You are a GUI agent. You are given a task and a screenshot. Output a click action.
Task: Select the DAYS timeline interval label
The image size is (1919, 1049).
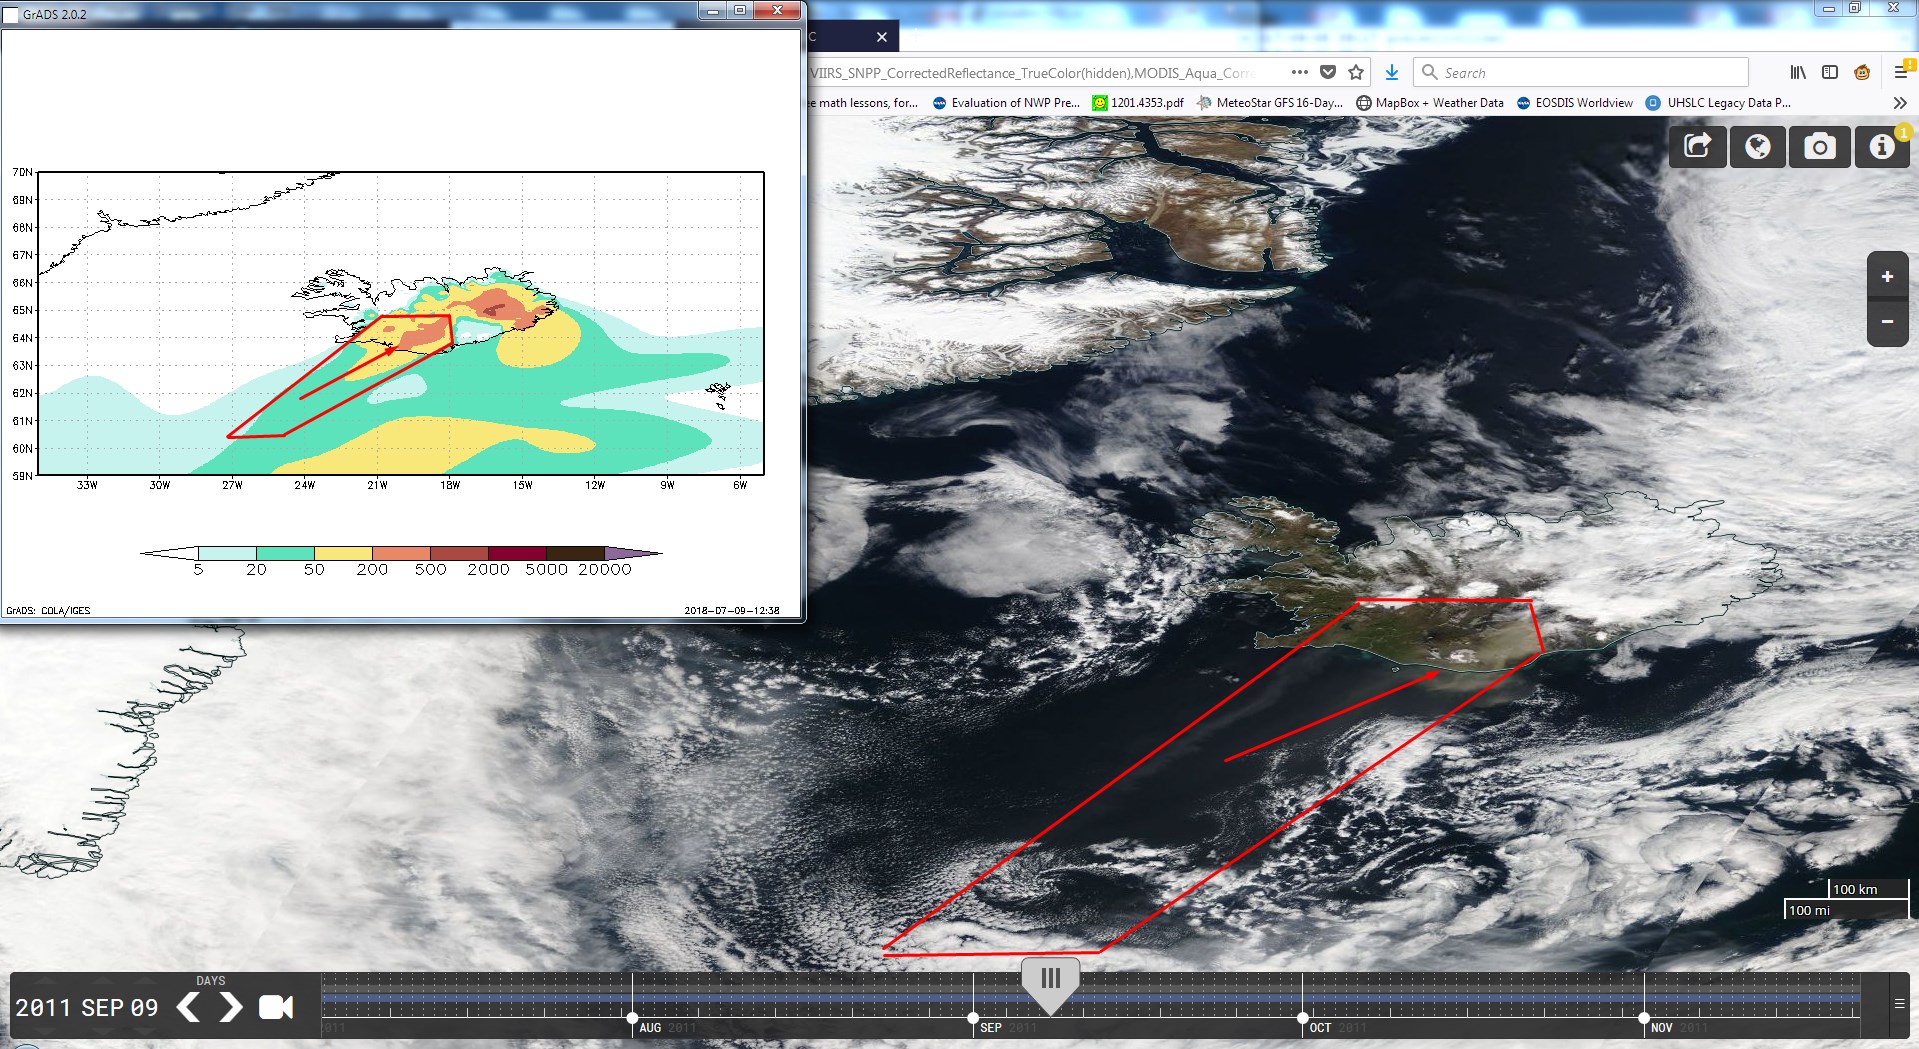click(x=211, y=981)
